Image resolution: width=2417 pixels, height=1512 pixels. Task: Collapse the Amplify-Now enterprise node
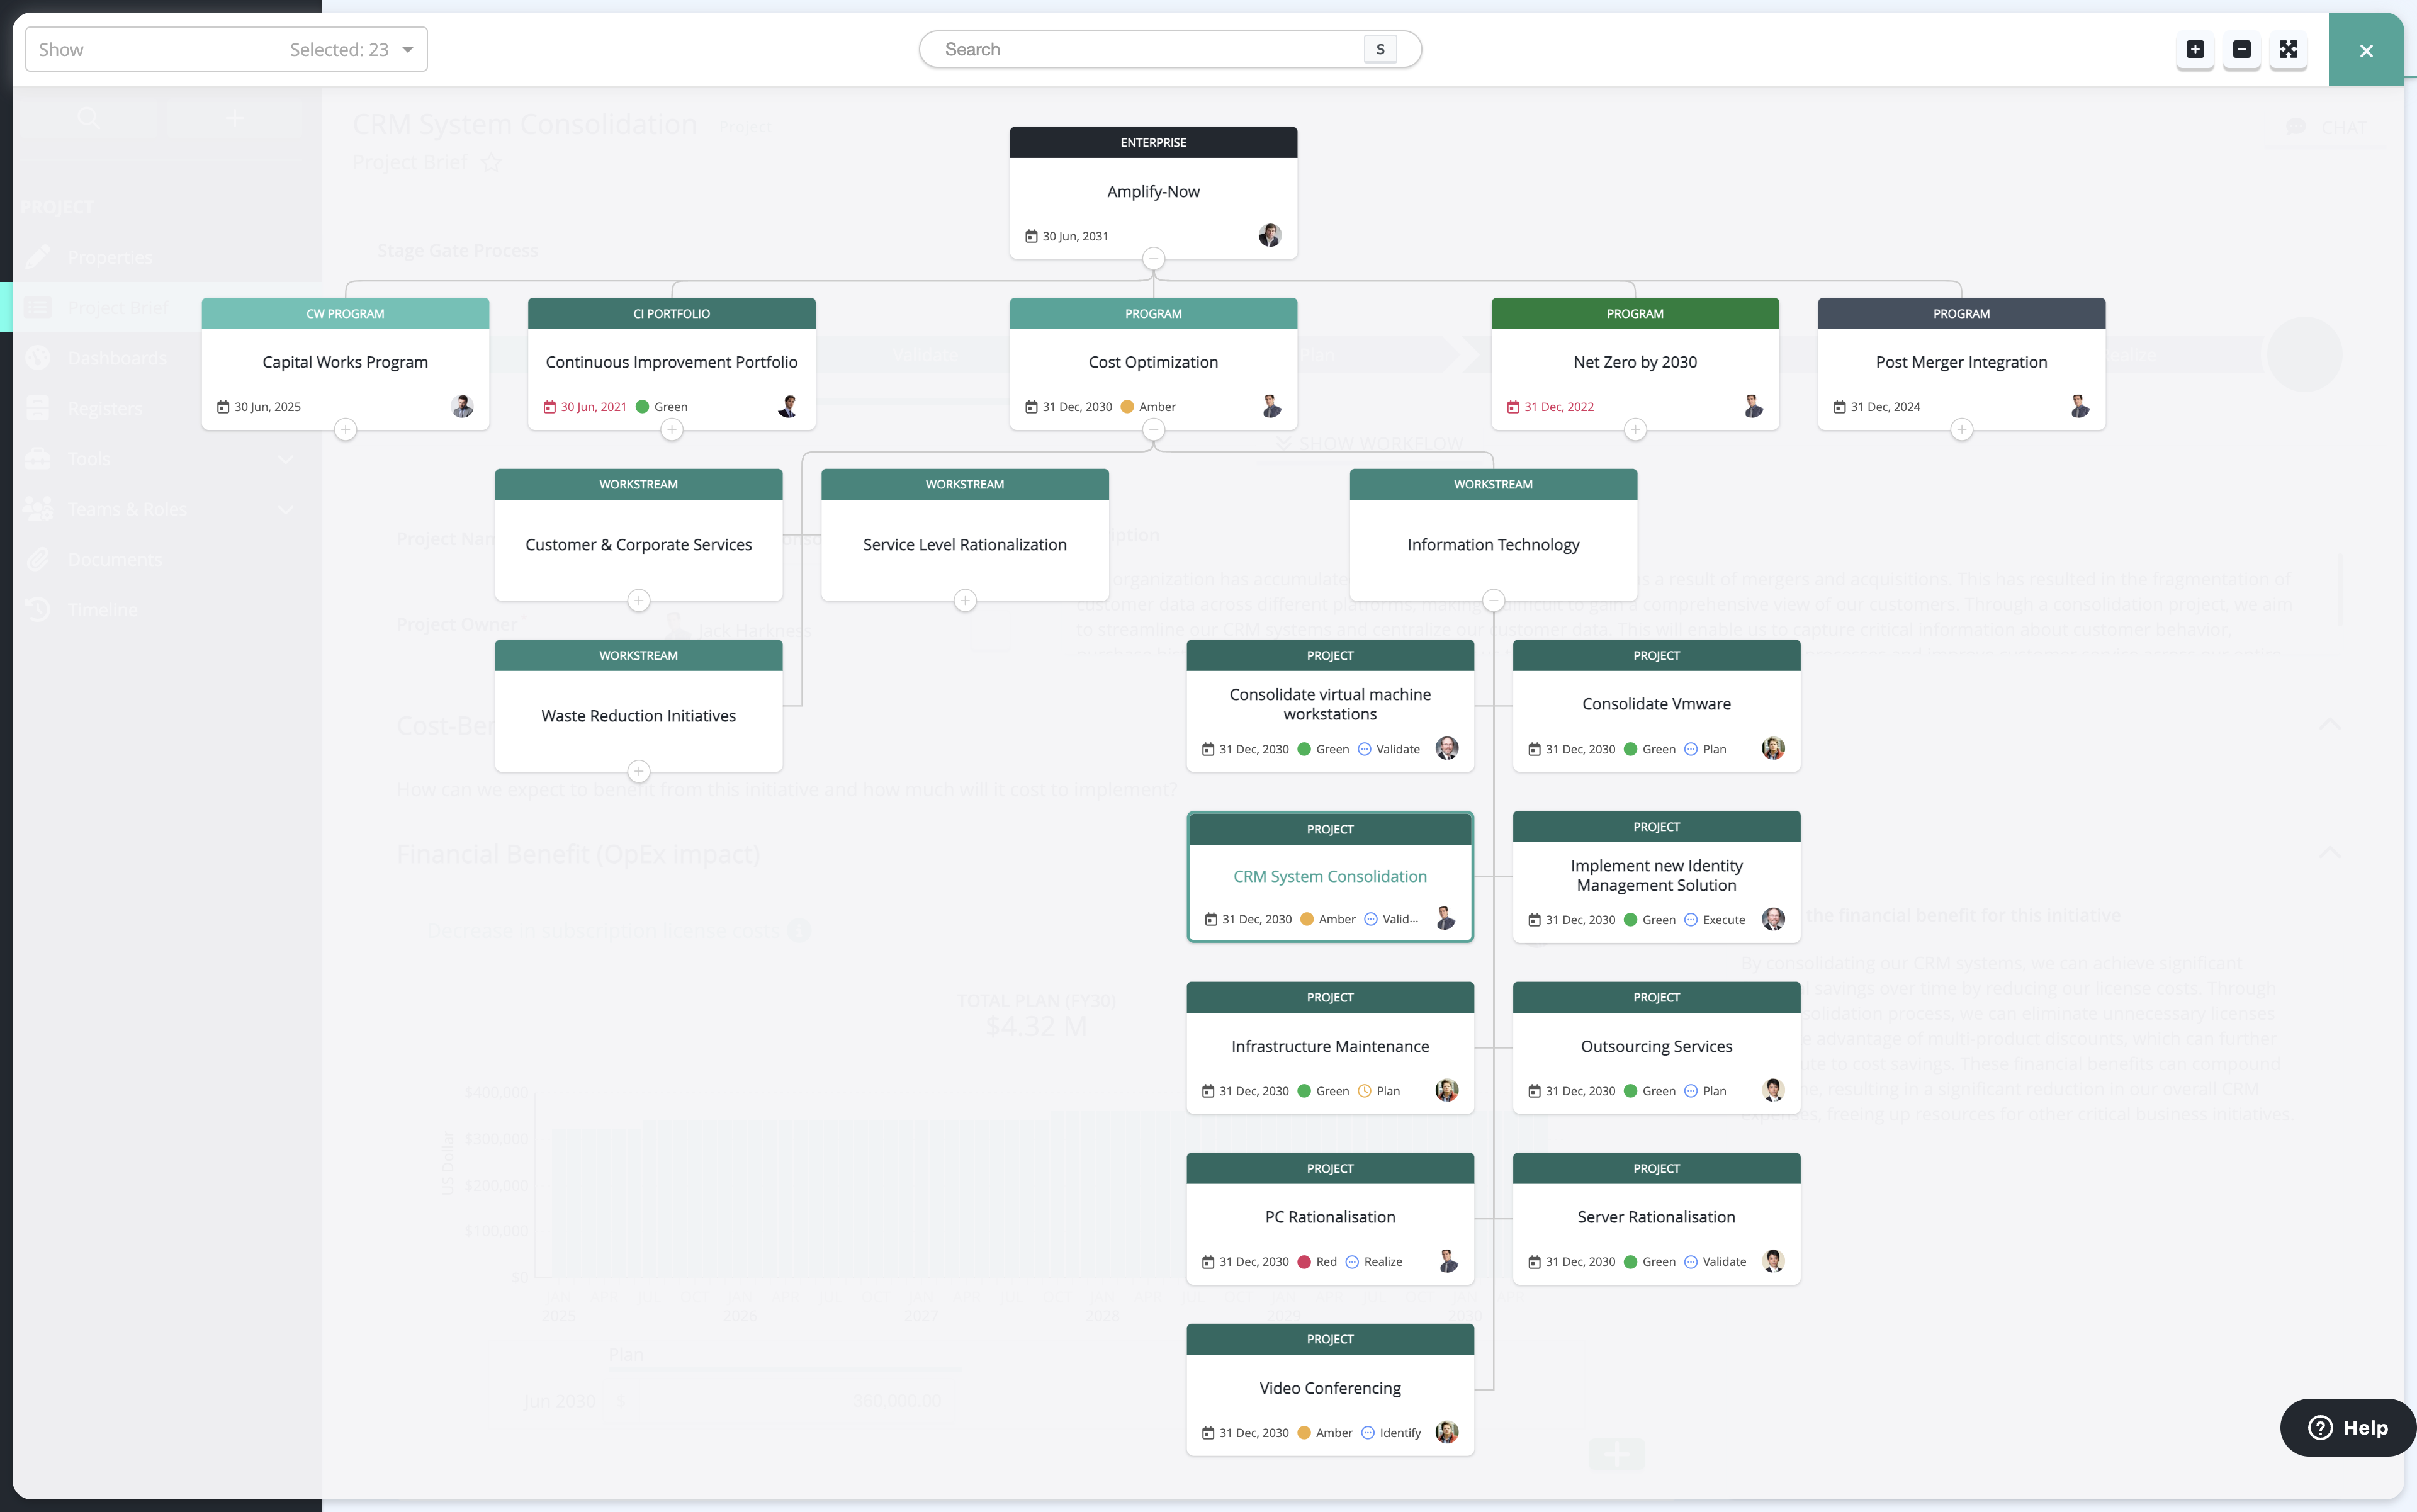[1153, 259]
